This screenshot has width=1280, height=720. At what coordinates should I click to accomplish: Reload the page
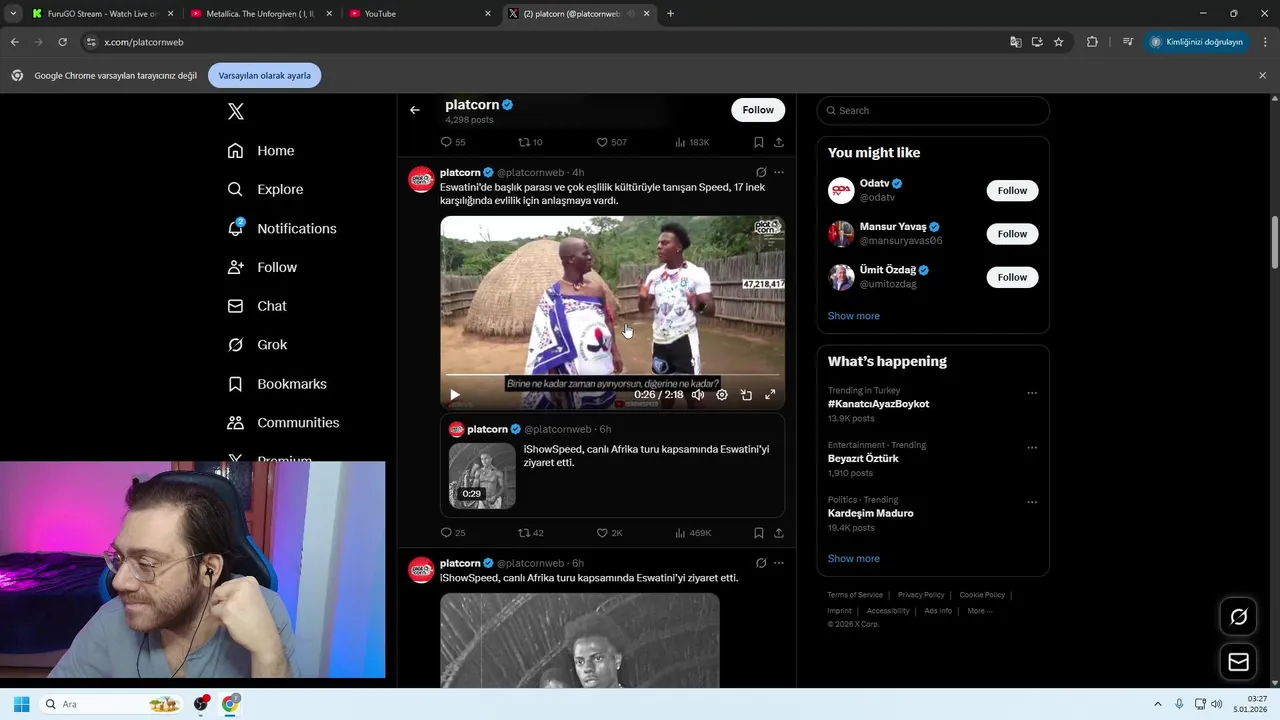[62, 42]
